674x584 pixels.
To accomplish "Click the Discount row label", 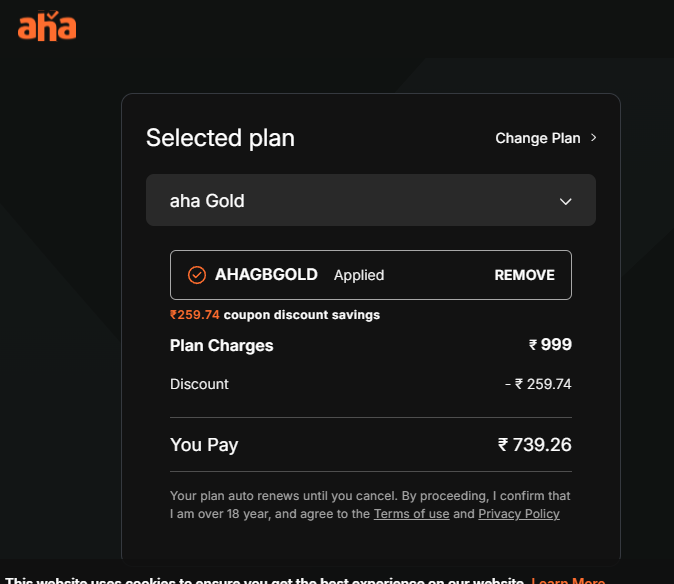I will coord(199,384).
